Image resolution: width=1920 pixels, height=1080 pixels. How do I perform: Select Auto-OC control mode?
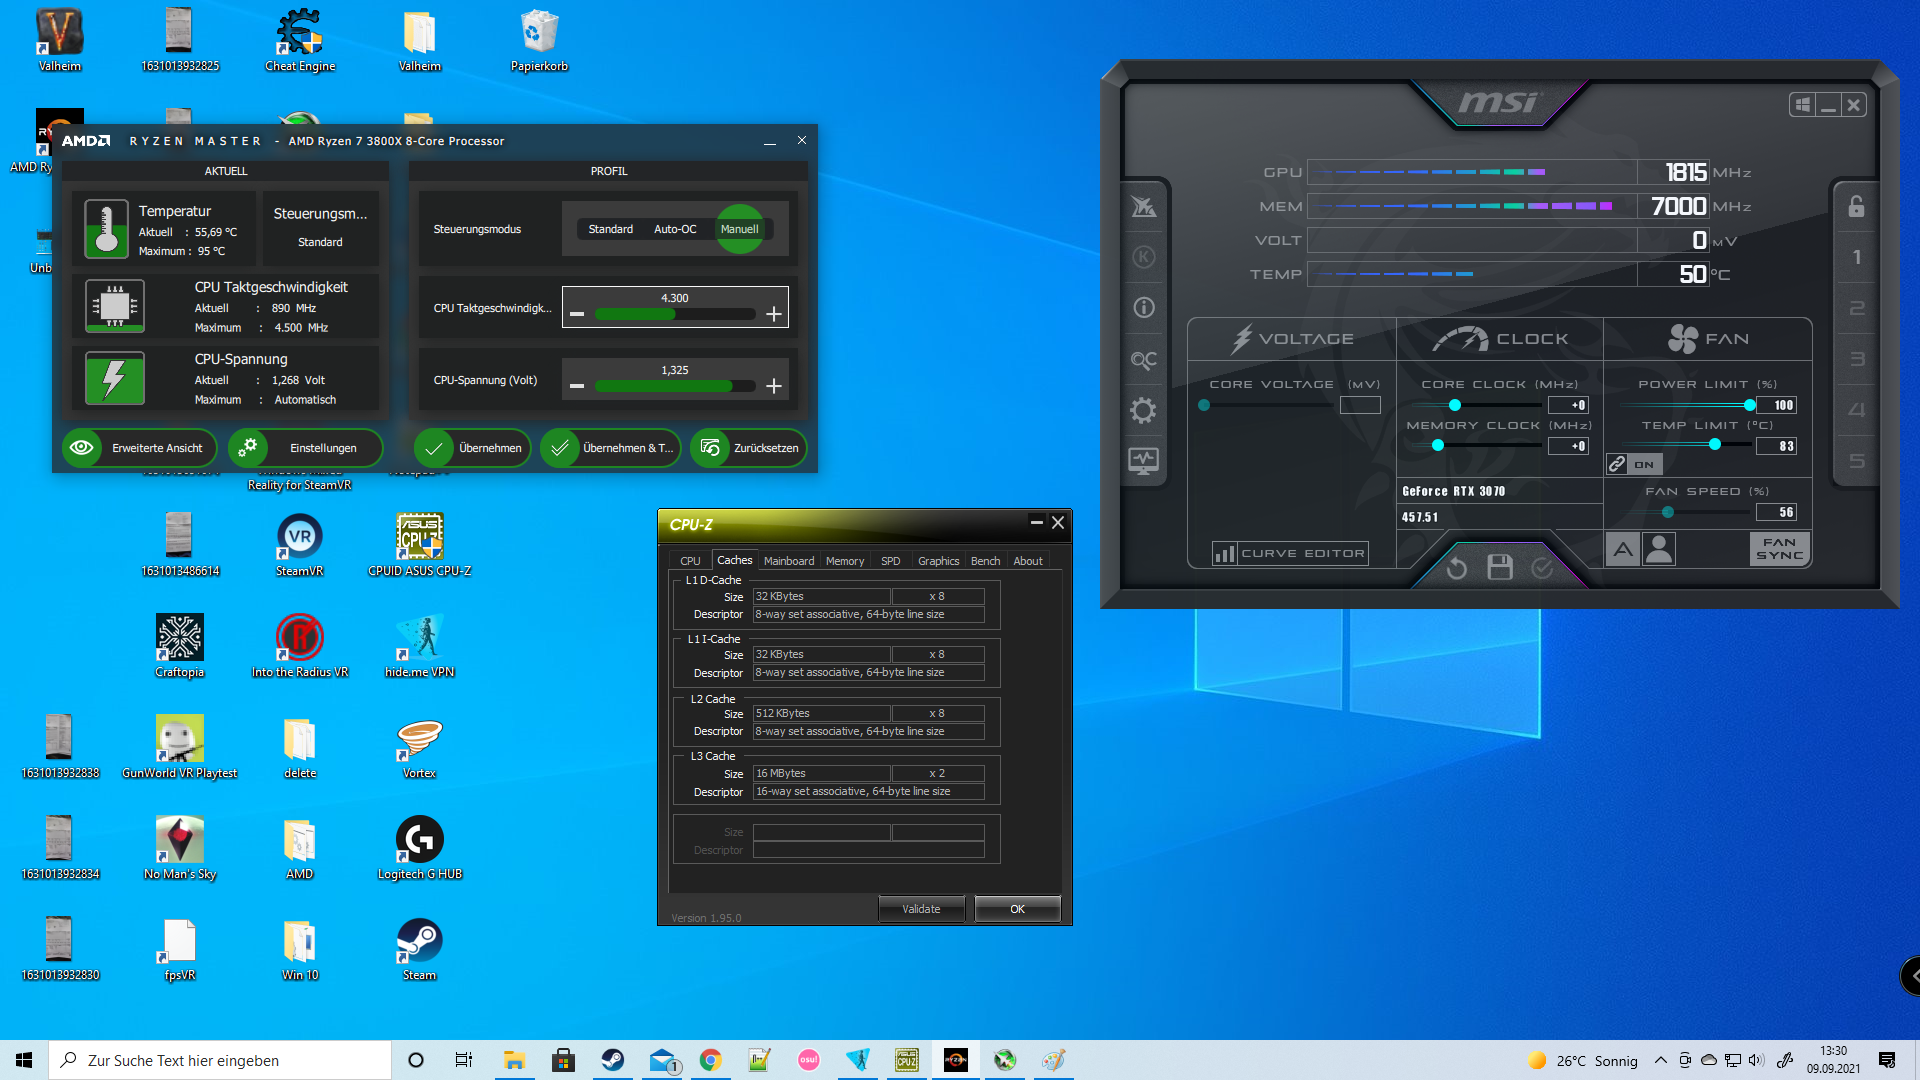(x=675, y=229)
